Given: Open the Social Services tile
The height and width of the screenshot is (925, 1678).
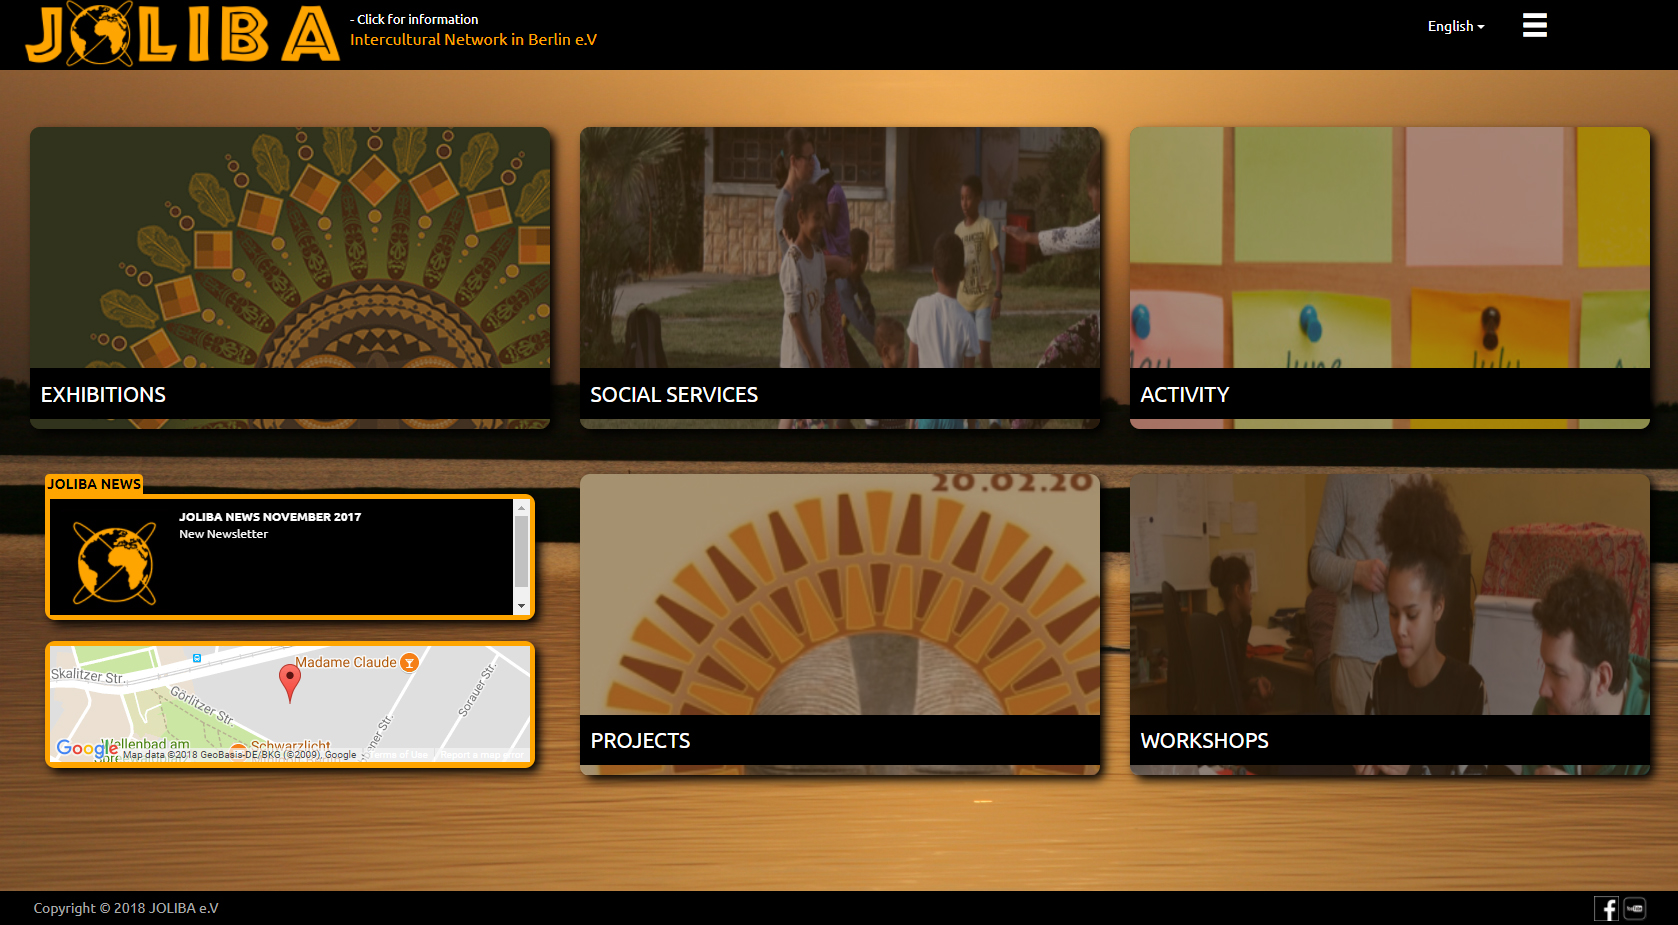Looking at the screenshot, I should click(x=840, y=278).
